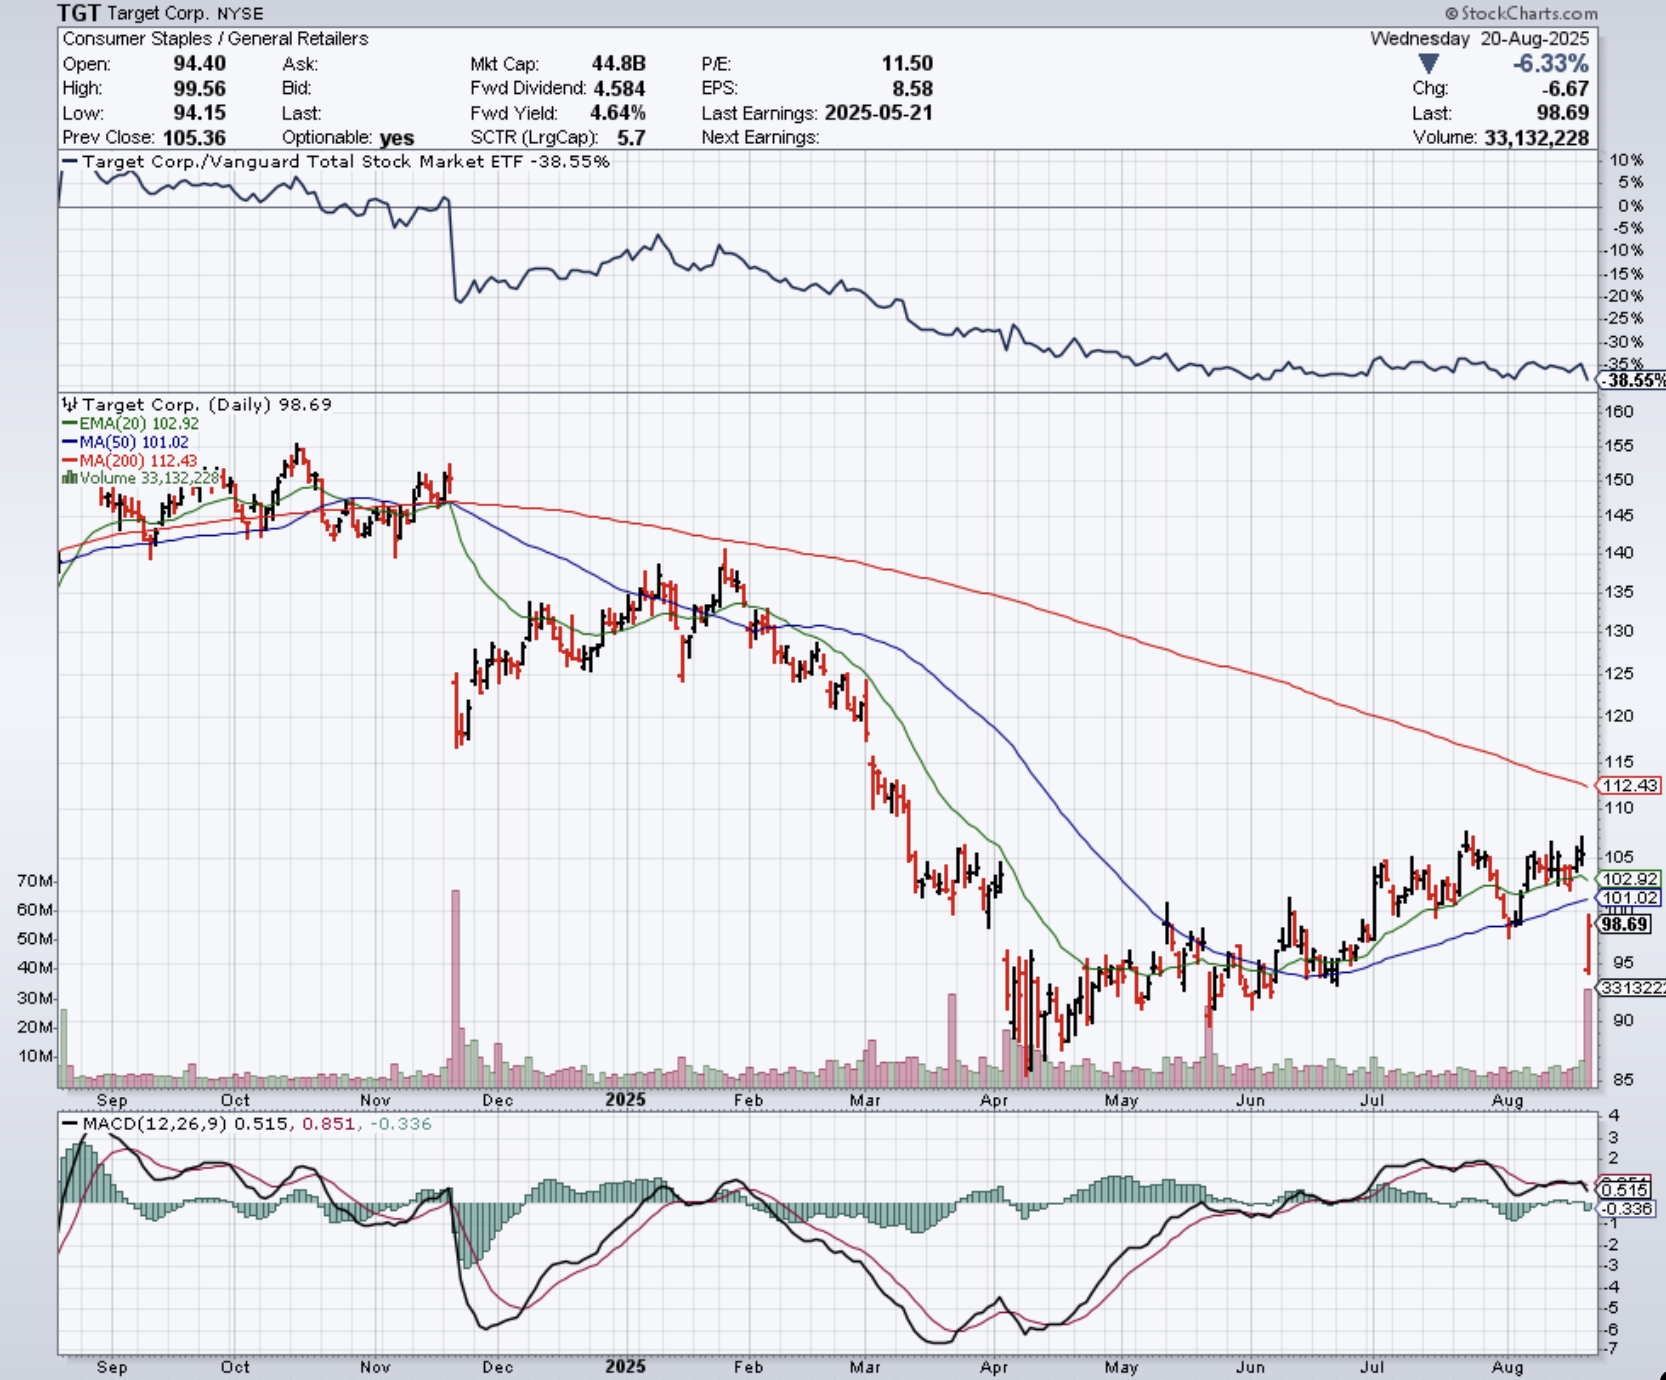1666x1380 pixels.
Task: Click the Prev Close value 105.36
Action: (x=194, y=138)
